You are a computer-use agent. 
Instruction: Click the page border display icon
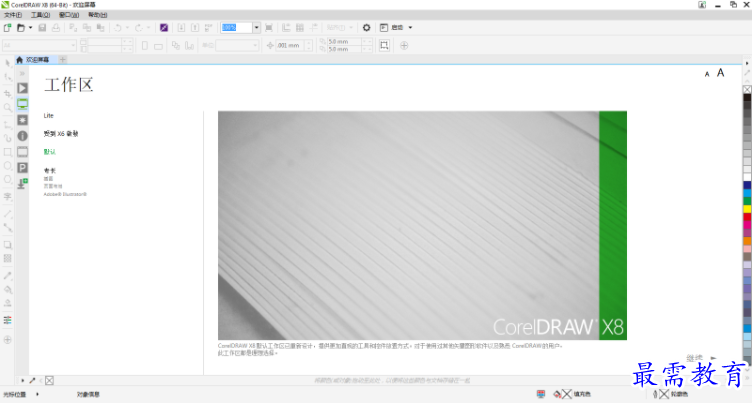pyautogui.click(x=384, y=46)
